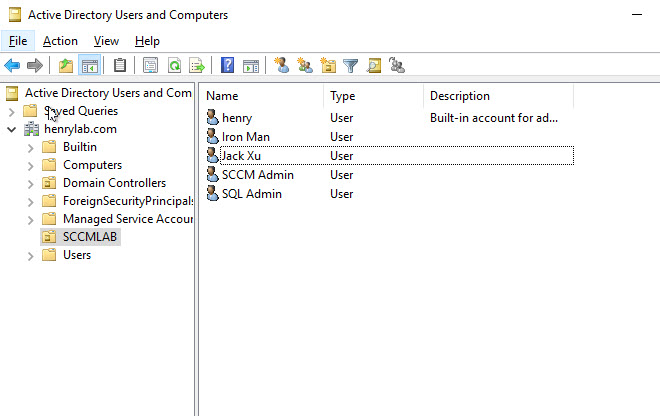The image size is (660, 416).
Task: Click the Refresh toolbar icon
Action: 174,66
